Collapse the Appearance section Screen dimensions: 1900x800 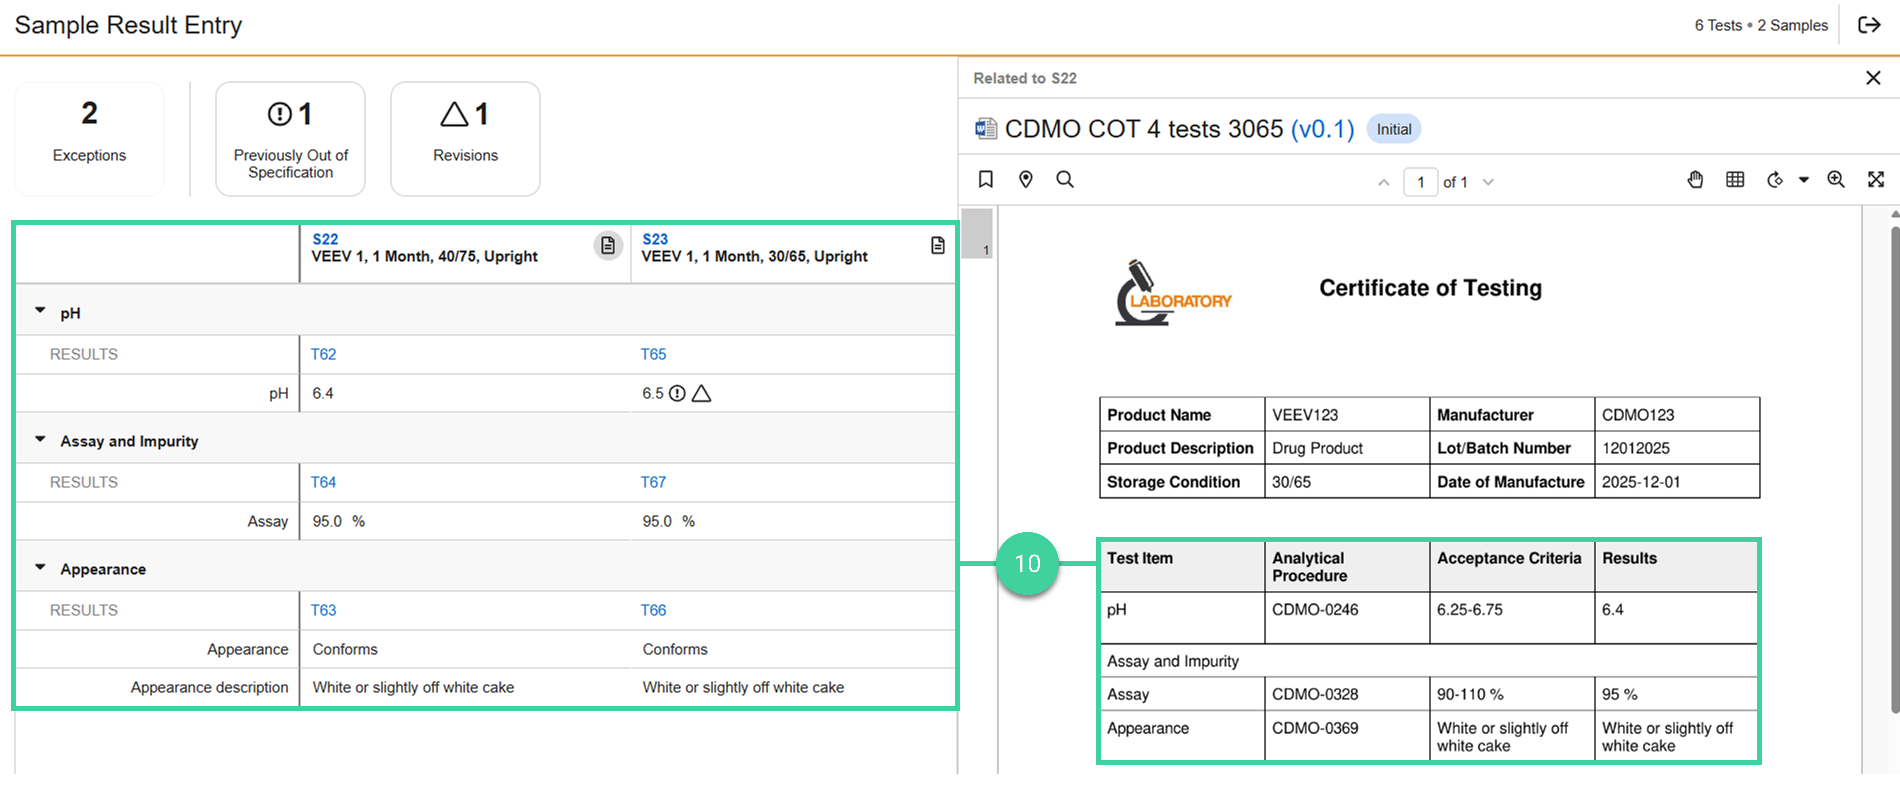click(x=41, y=567)
